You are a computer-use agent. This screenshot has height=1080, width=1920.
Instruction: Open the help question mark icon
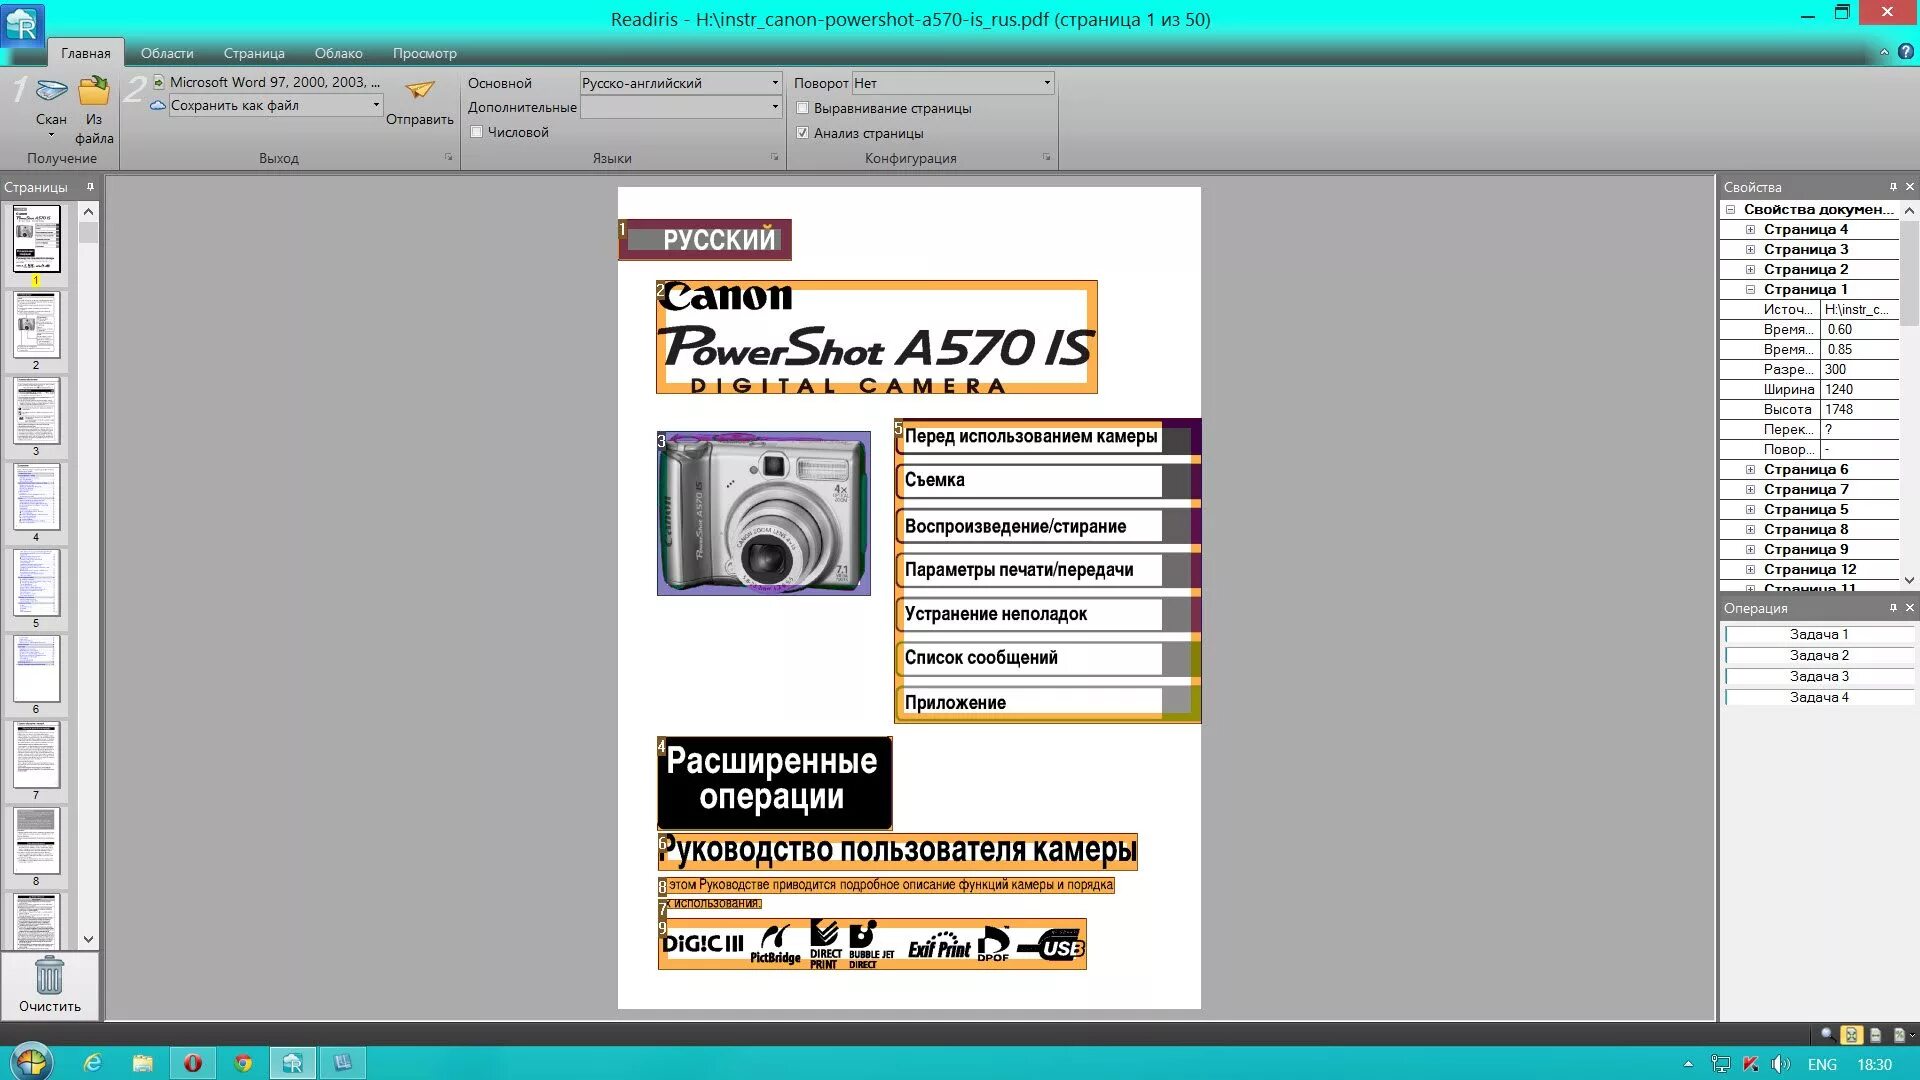(1906, 52)
